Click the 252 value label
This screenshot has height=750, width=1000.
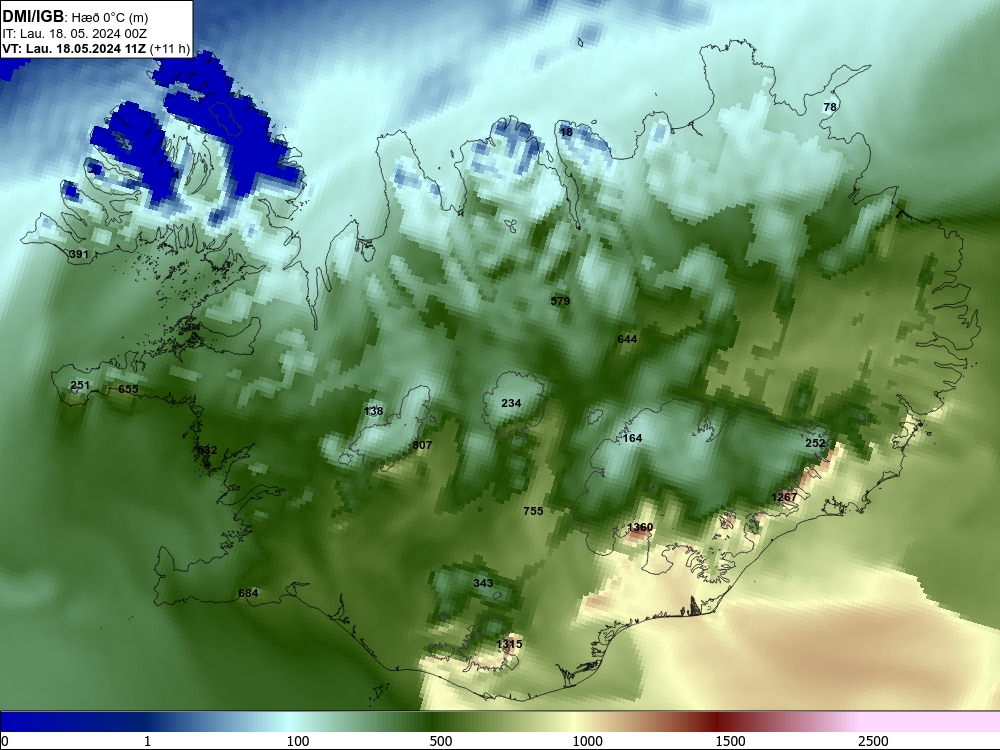pyautogui.click(x=815, y=443)
